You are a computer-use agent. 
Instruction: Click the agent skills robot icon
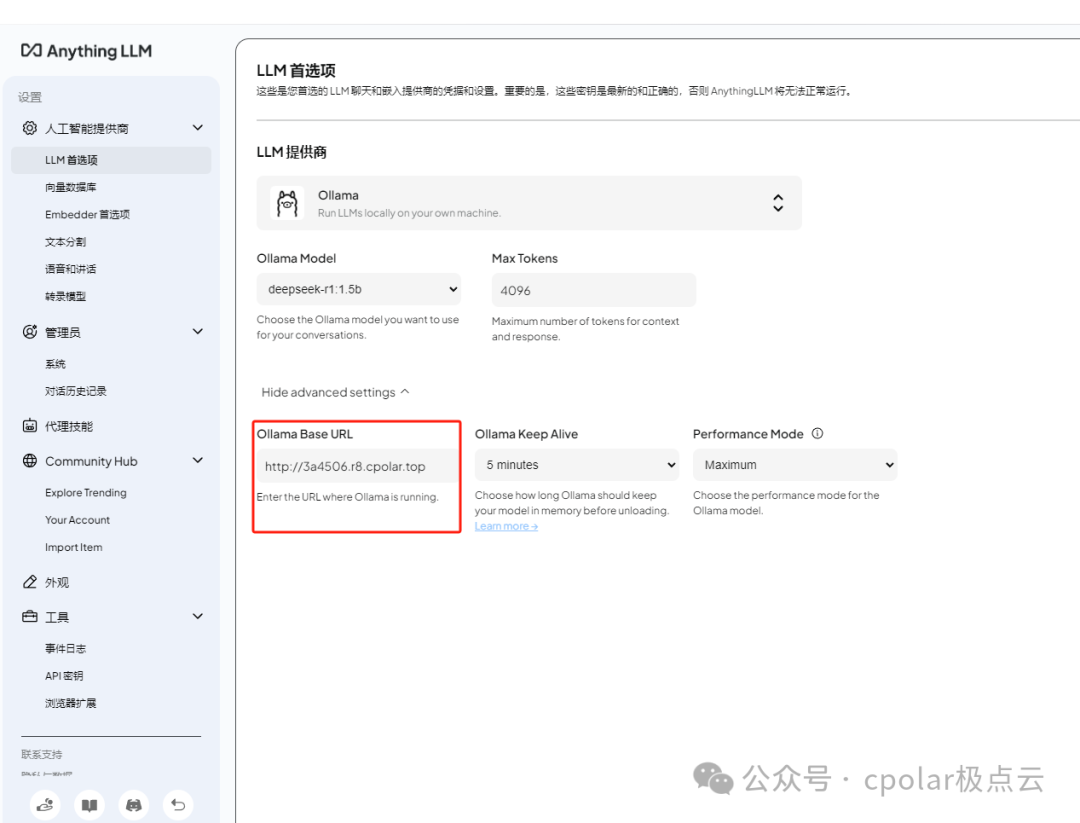(x=30, y=426)
